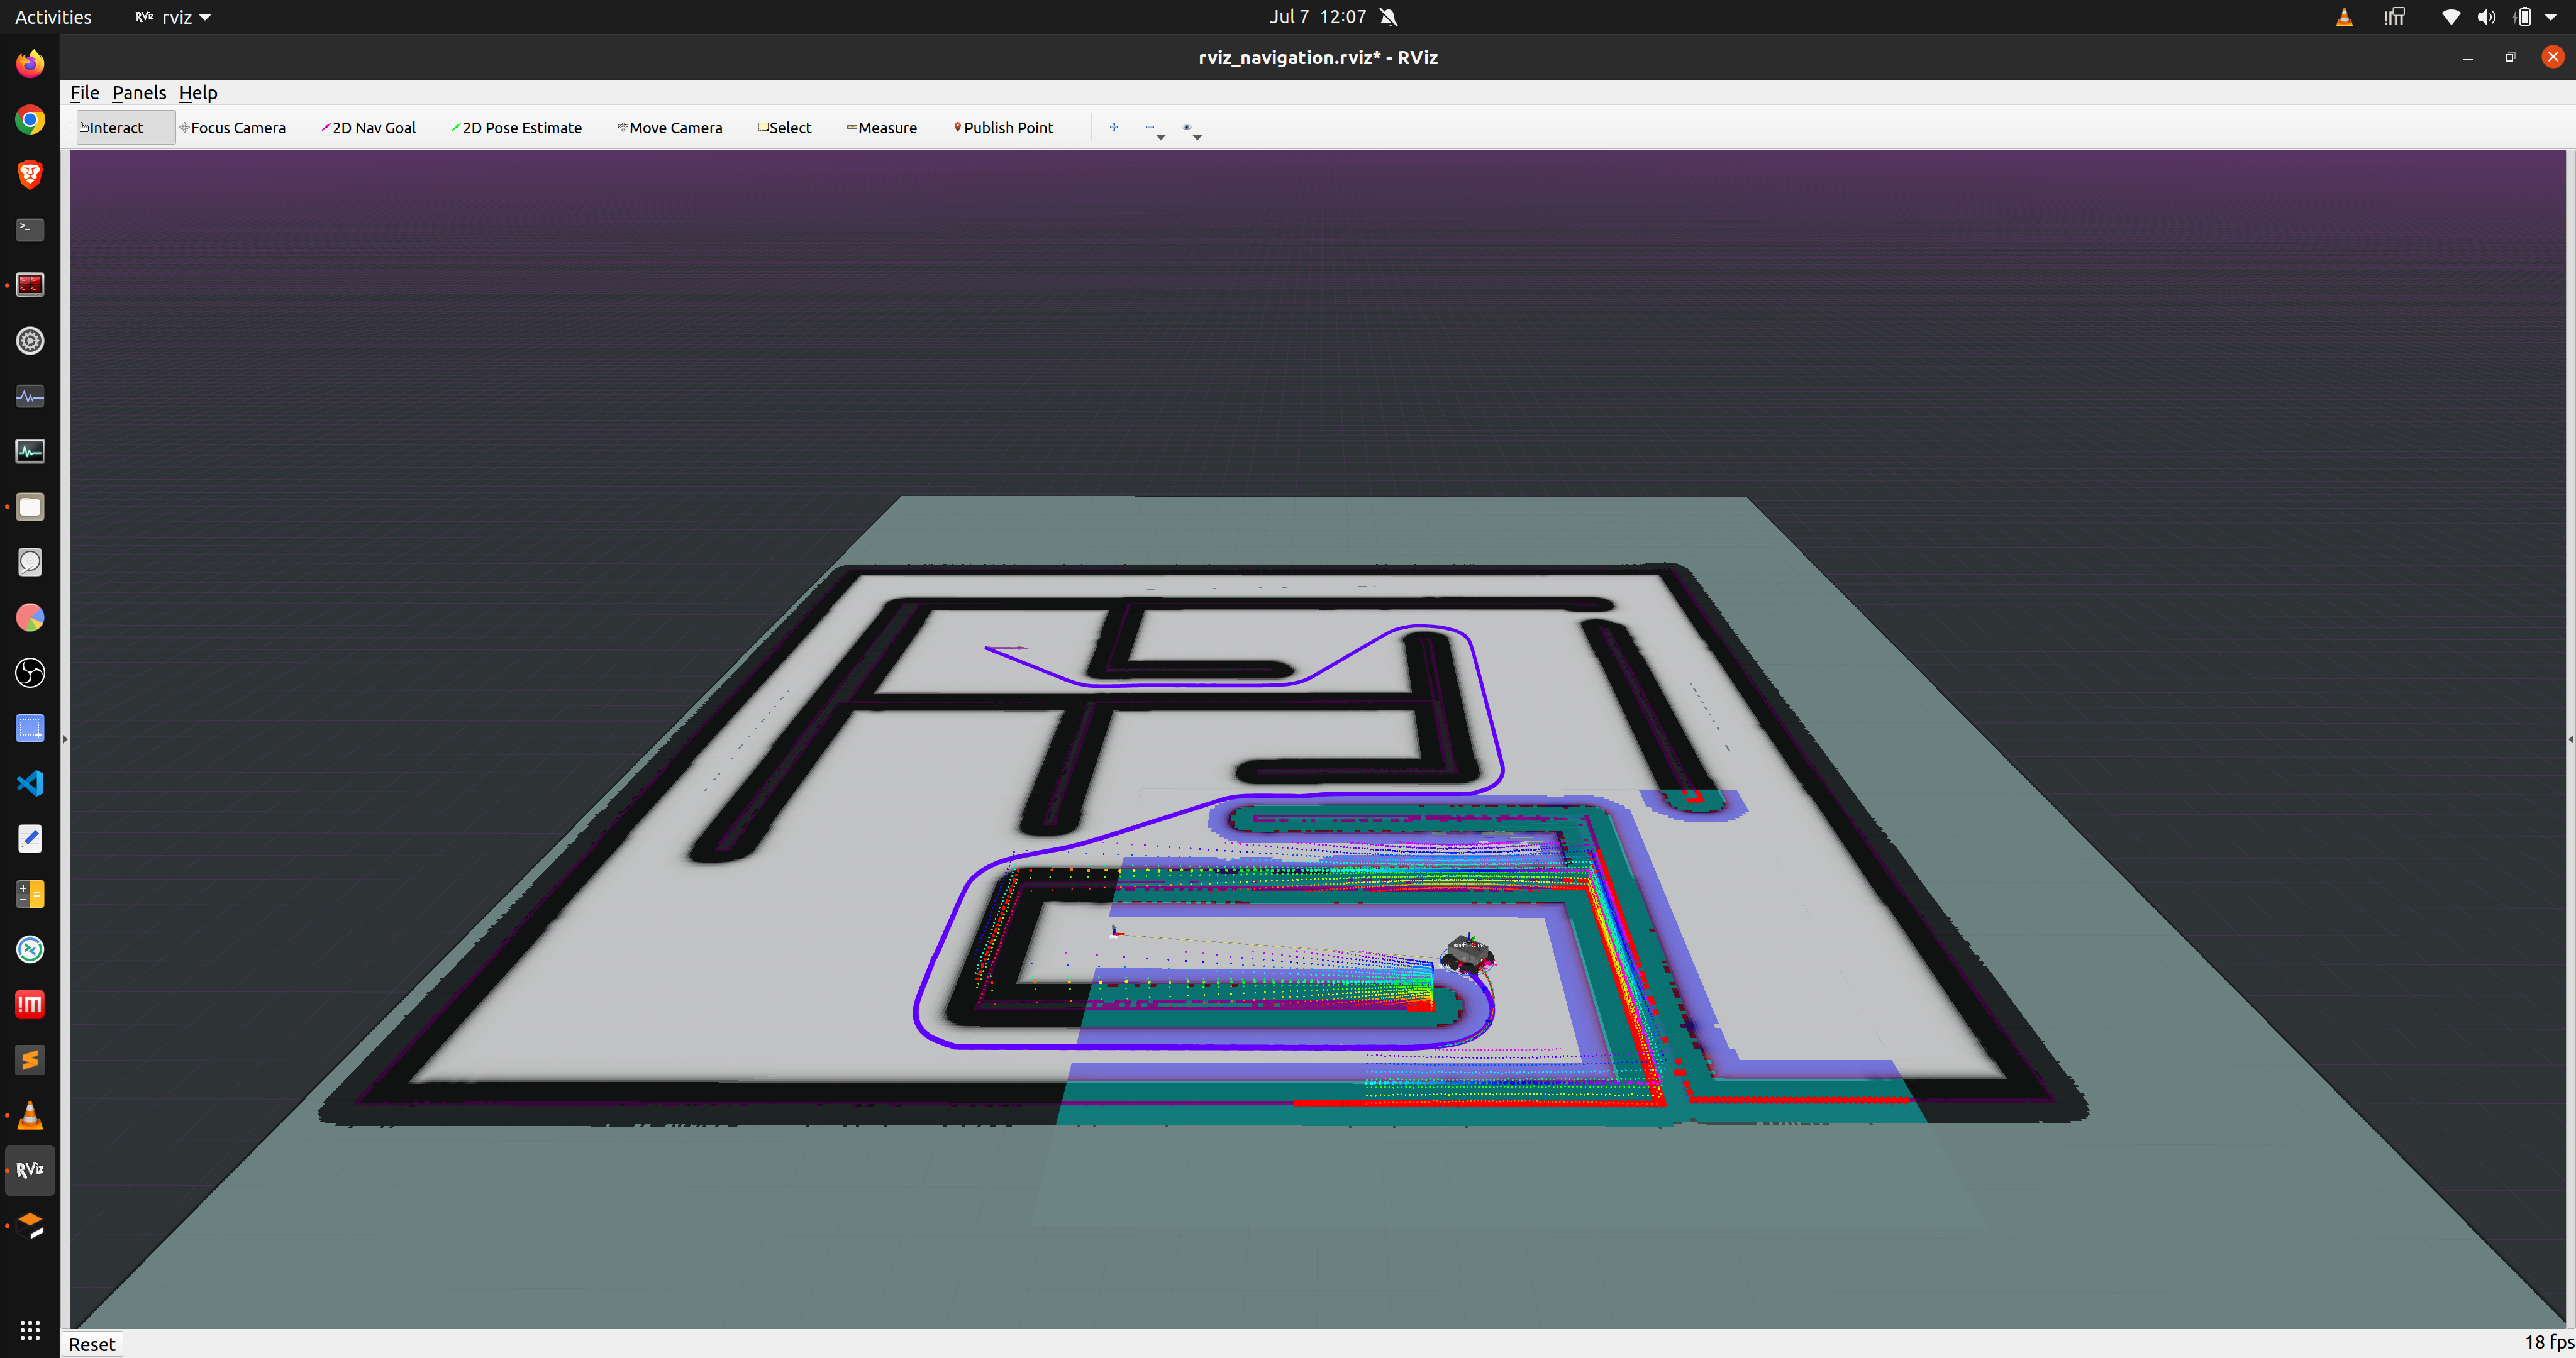2576x1358 pixels.
Task: Switch to Move Camera tool
Action: [670, 128]
